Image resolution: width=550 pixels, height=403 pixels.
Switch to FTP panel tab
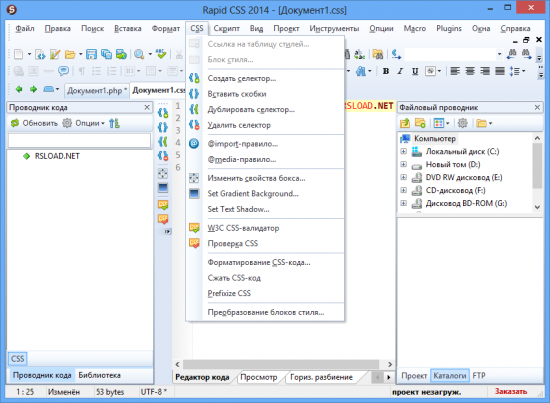click(479, 376)
